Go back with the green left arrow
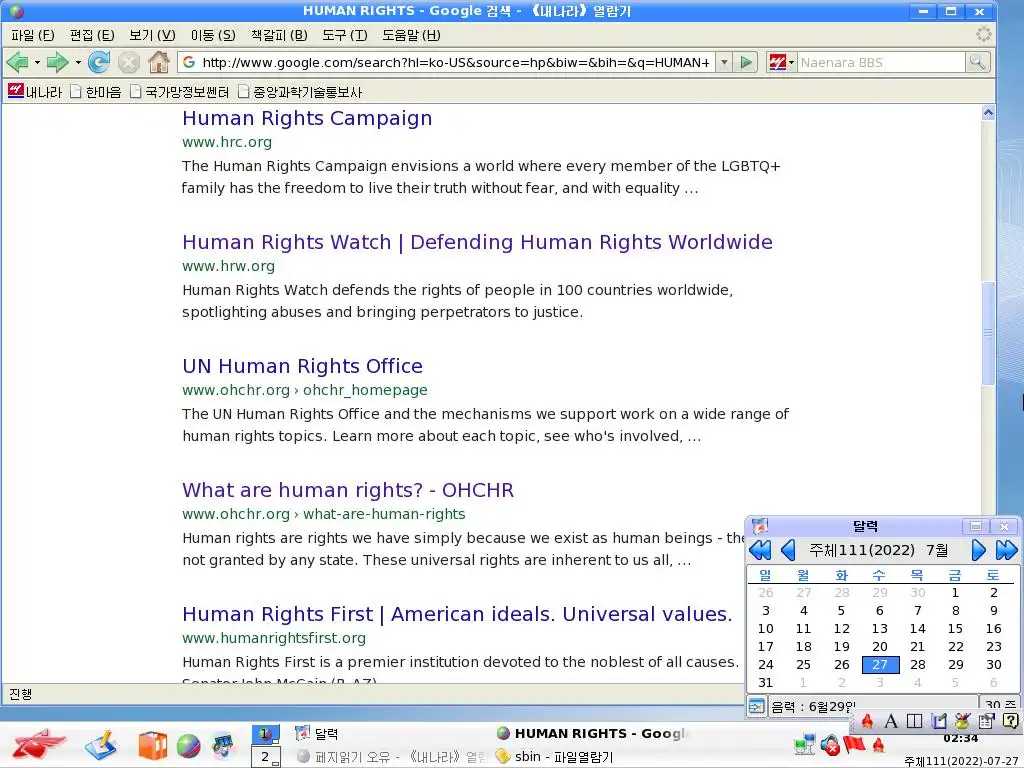 coord(18,63)
